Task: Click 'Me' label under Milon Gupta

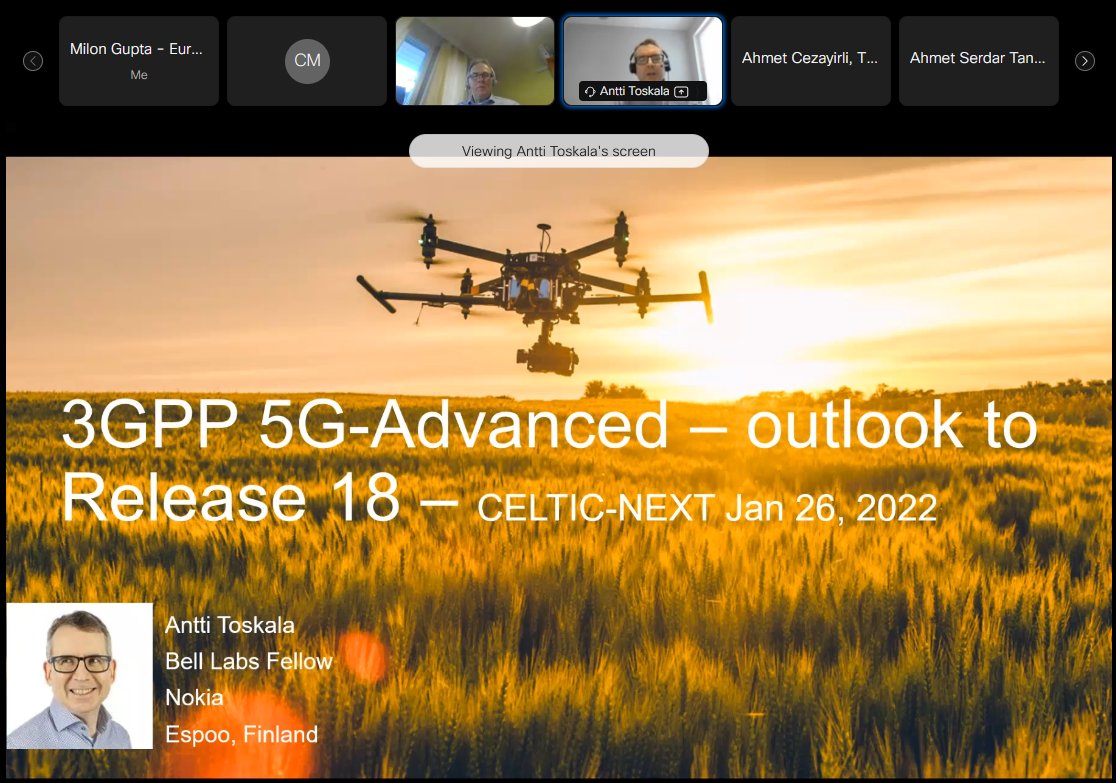Action: point(139,75)
